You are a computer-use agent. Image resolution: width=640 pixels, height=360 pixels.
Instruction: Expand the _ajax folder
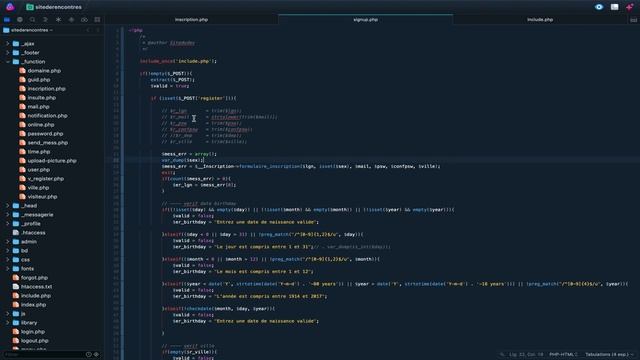[x=7, y=43]
